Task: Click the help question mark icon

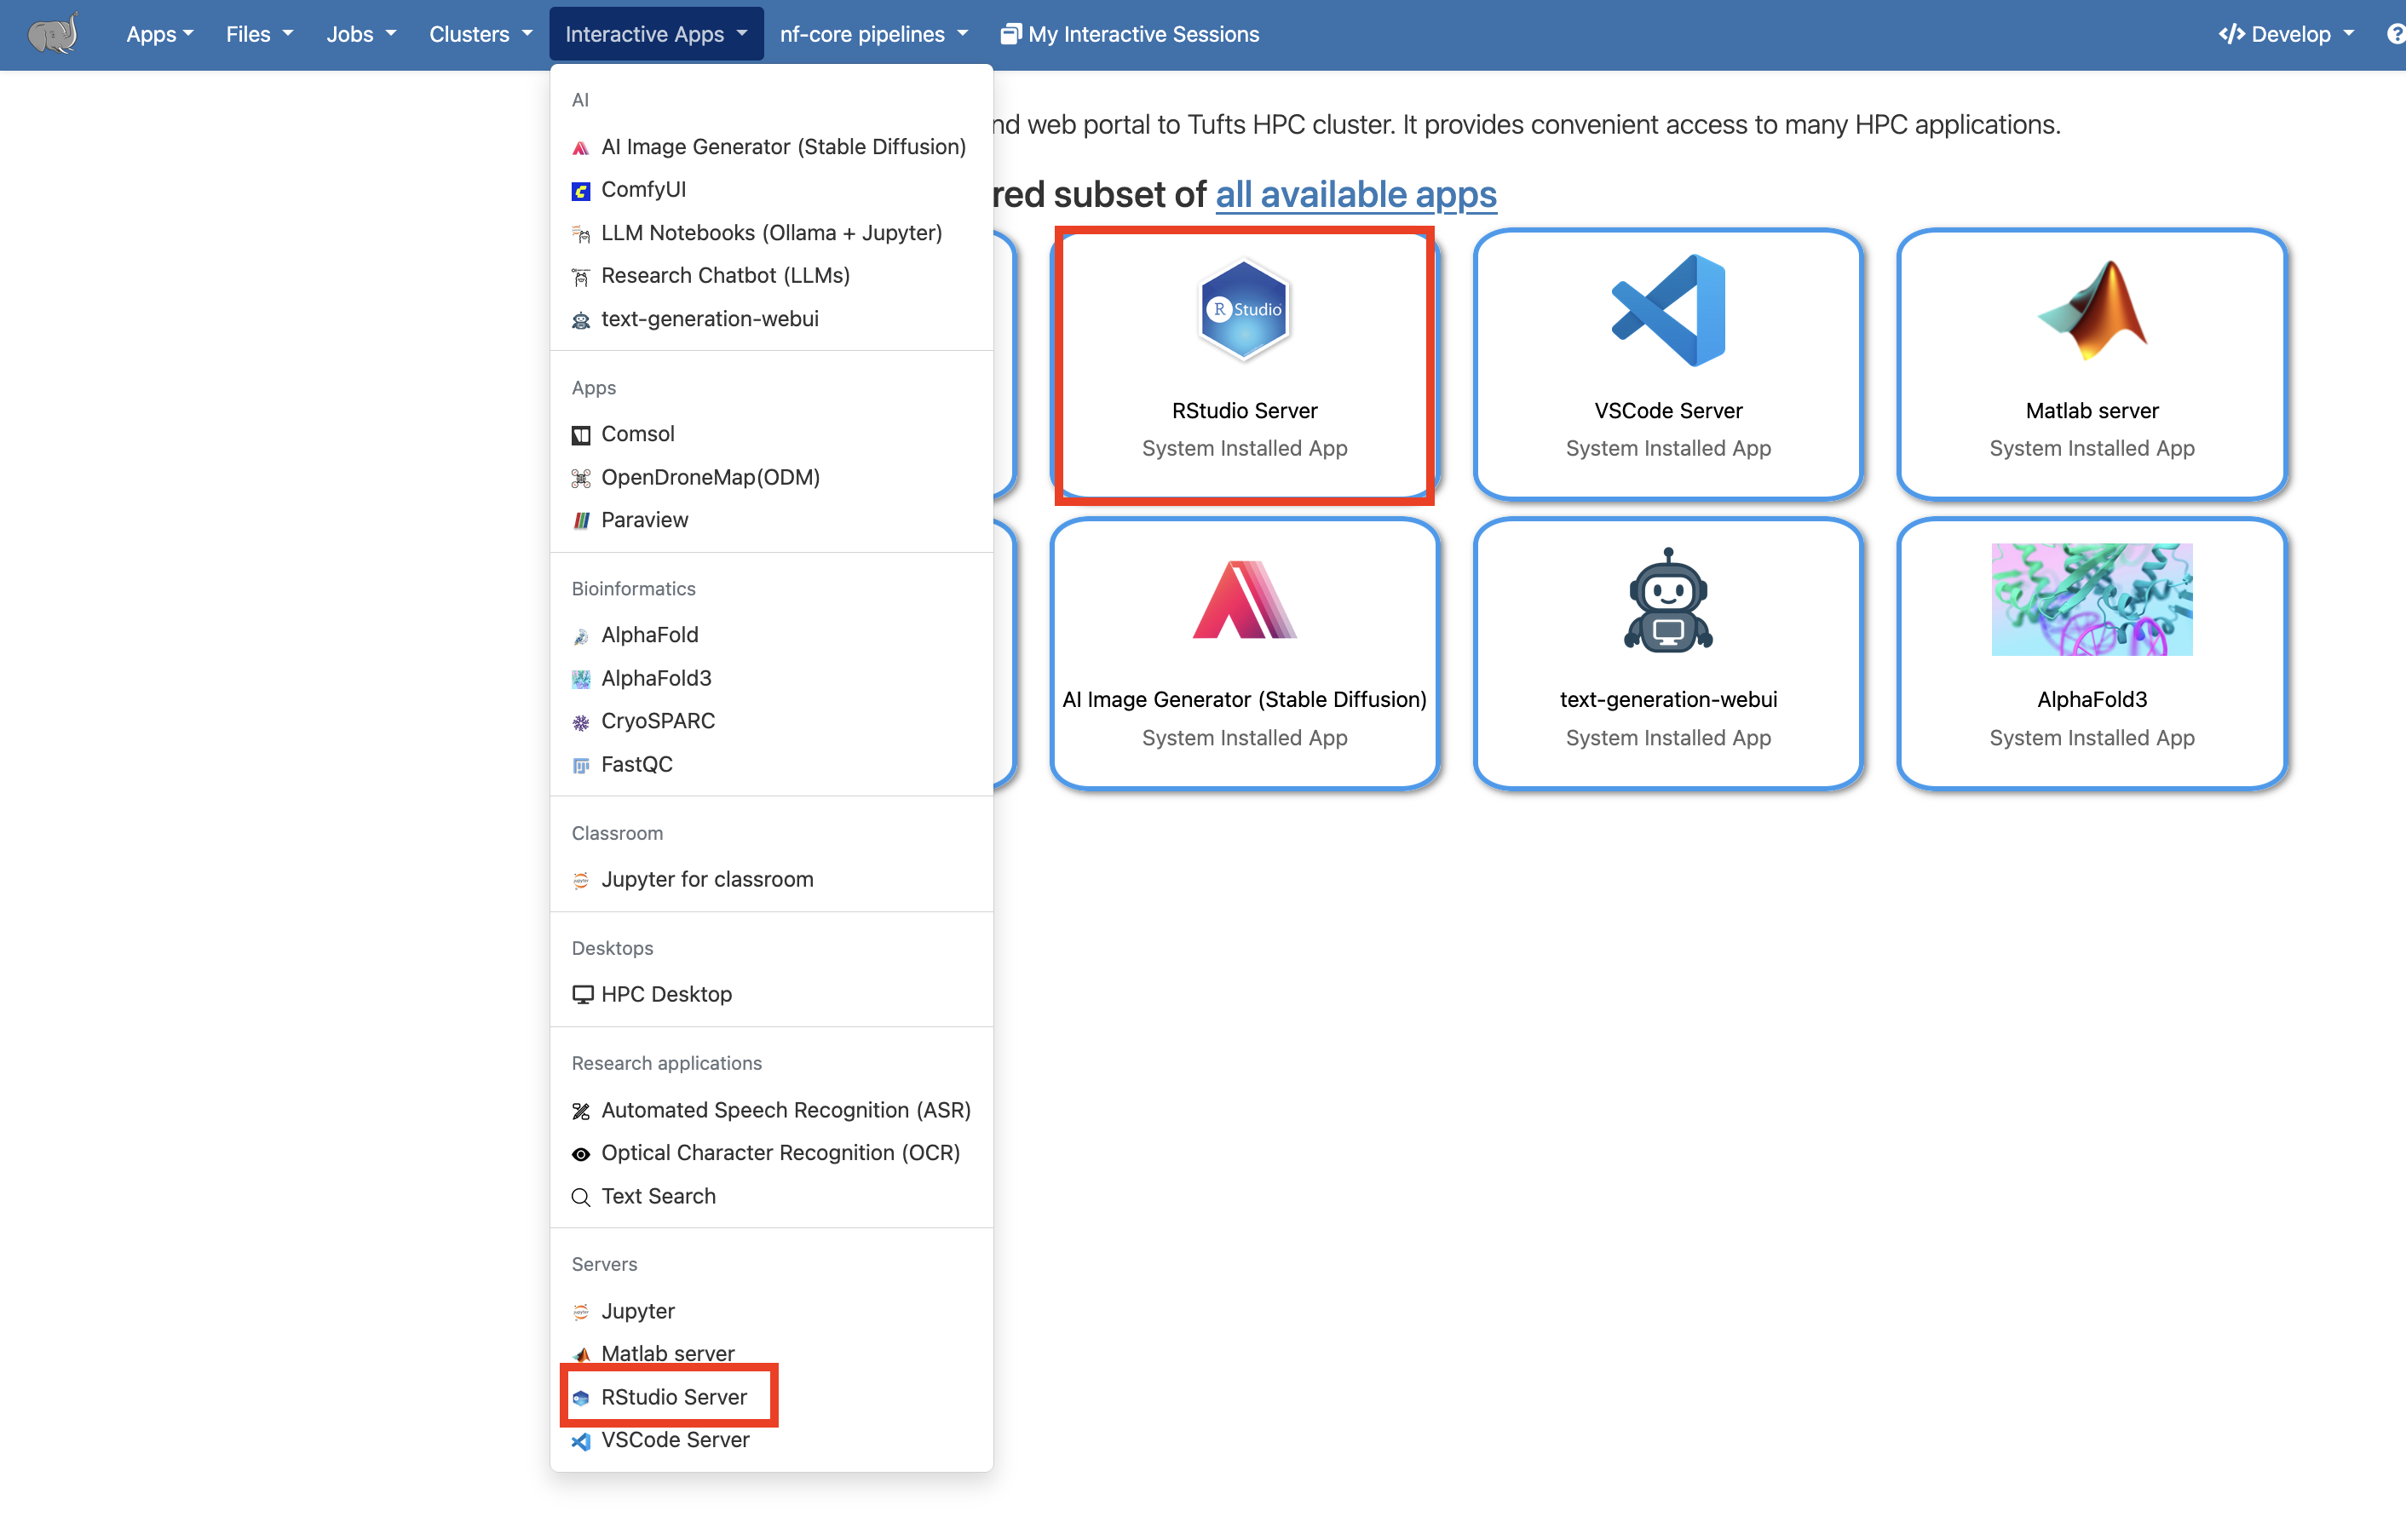Action: 2394,33
